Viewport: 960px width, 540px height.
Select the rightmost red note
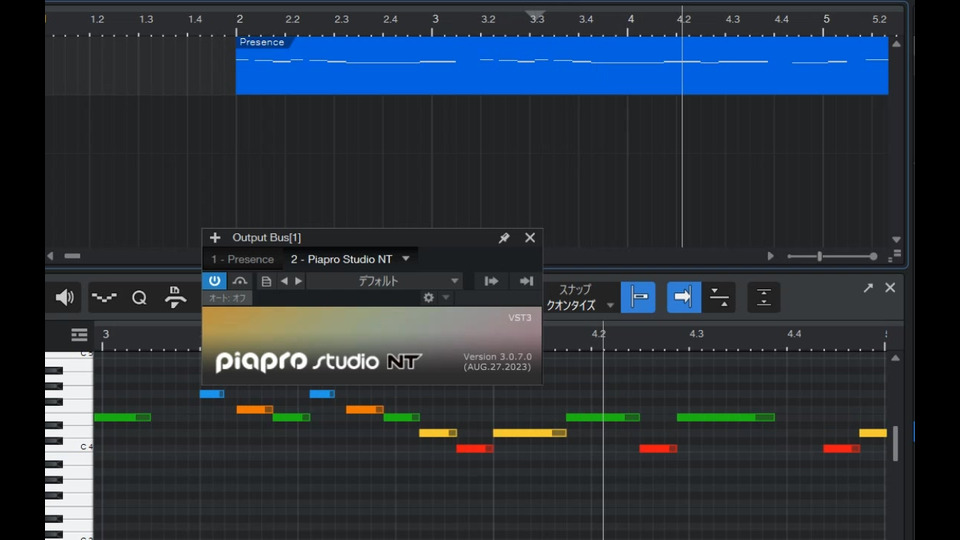pos(841,449)
